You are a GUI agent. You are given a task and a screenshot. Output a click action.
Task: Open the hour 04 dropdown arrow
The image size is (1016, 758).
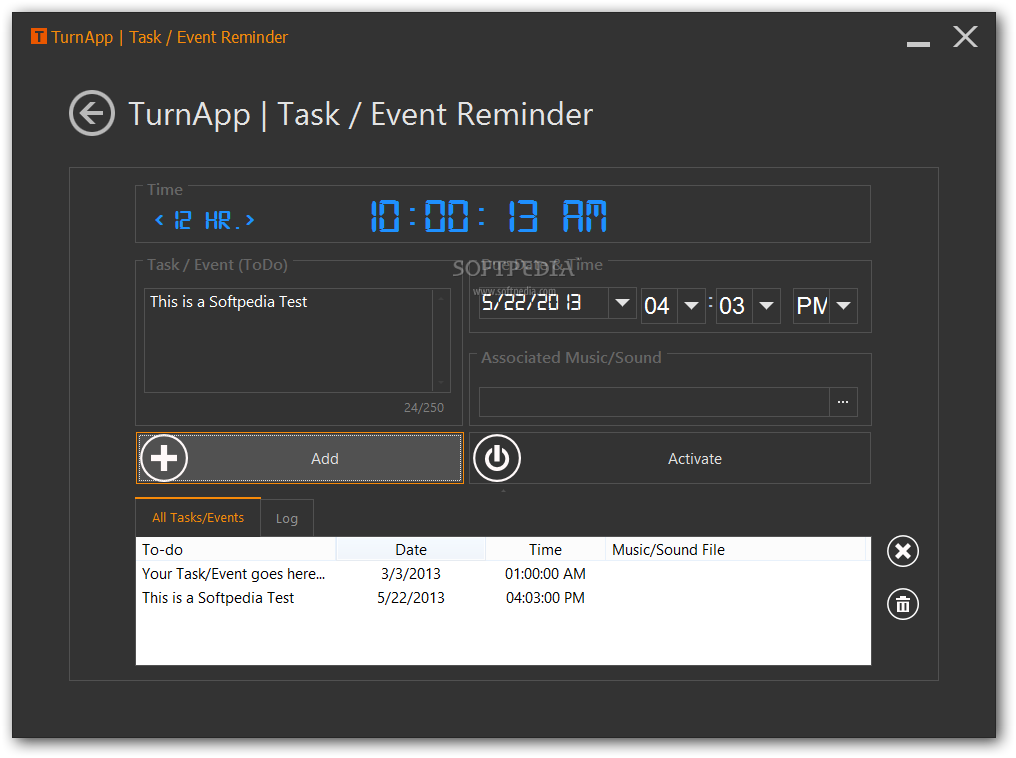point(691,306)
